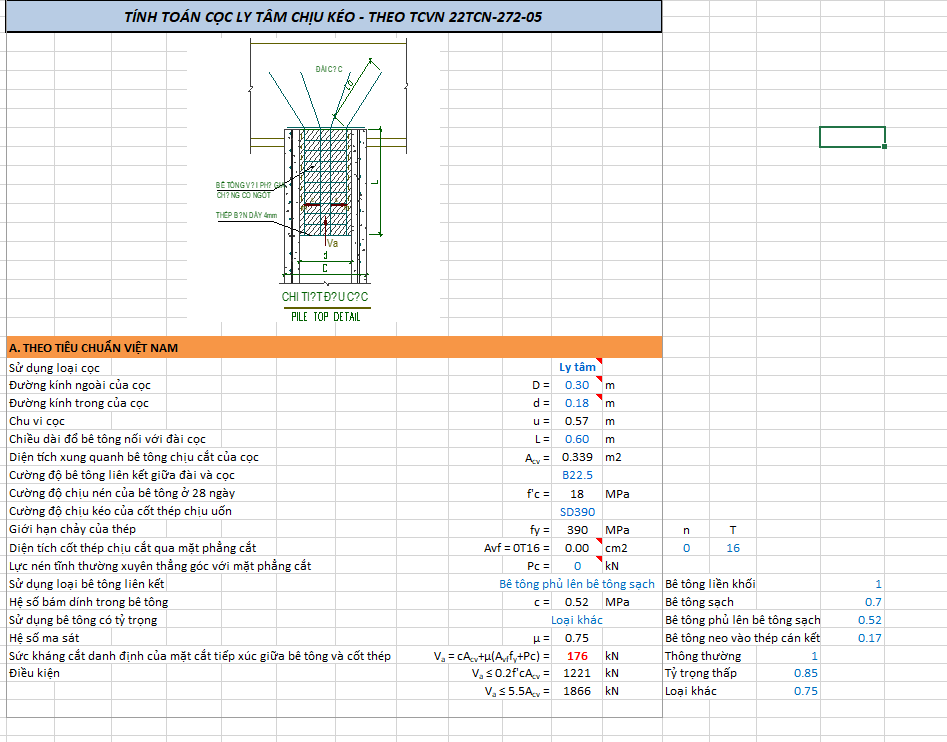Viewport: 947px width, 742px height.
Task: Click the inner diameter value 0.18
Action: click(x=577, y=403)
